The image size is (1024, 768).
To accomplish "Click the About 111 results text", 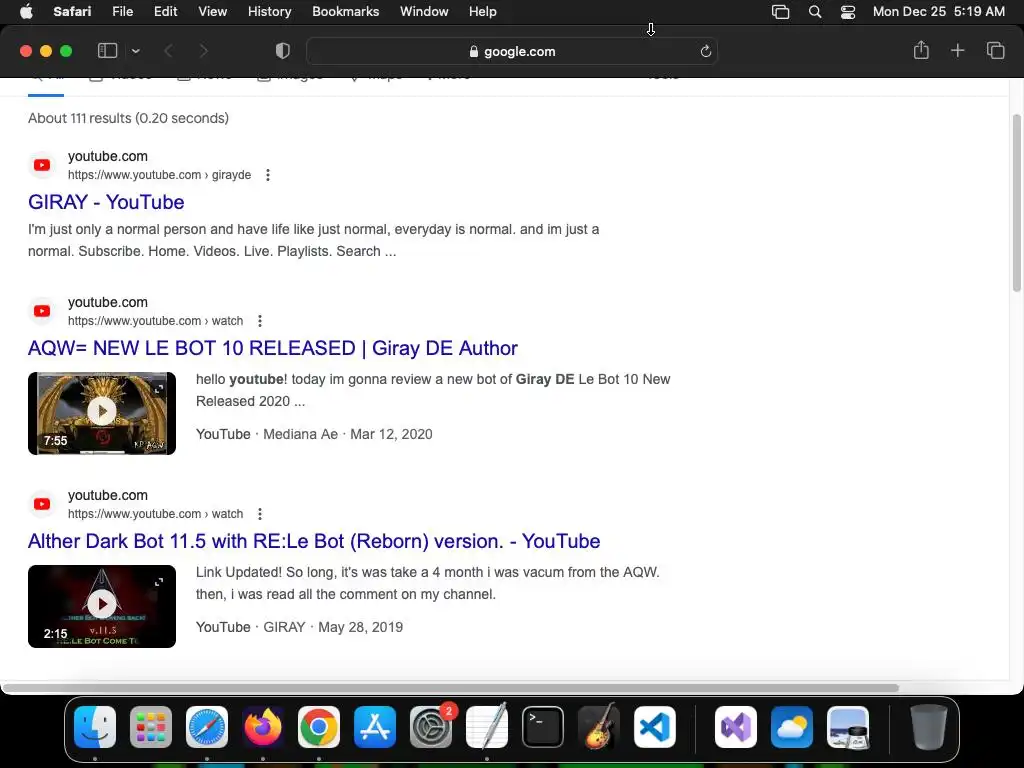I will 128,118.
